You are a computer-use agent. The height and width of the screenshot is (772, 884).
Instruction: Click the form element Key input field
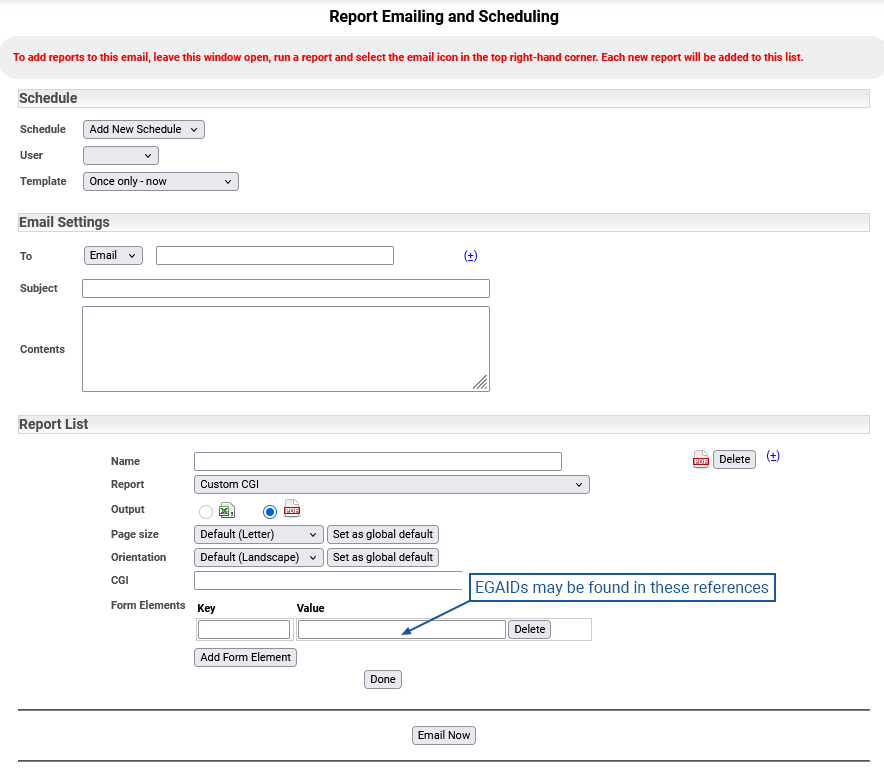244,629
